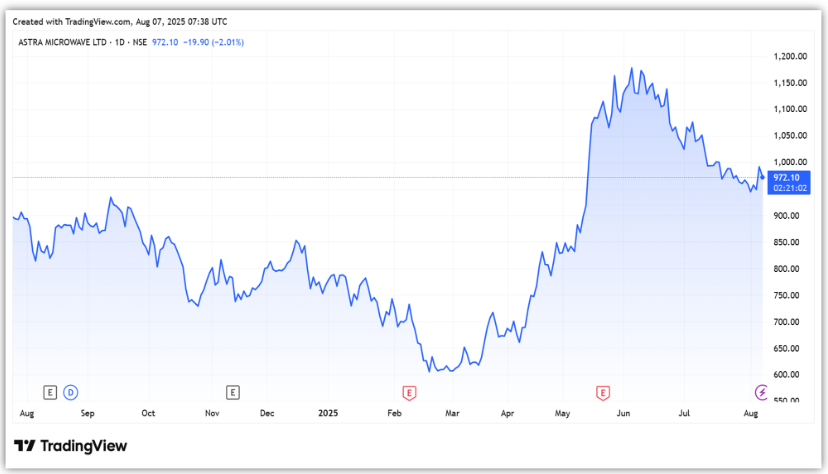Click the -19.90 (-2.01%) change value
The height and width of the screenshot is (474, 828).
(x=212, y=42)
